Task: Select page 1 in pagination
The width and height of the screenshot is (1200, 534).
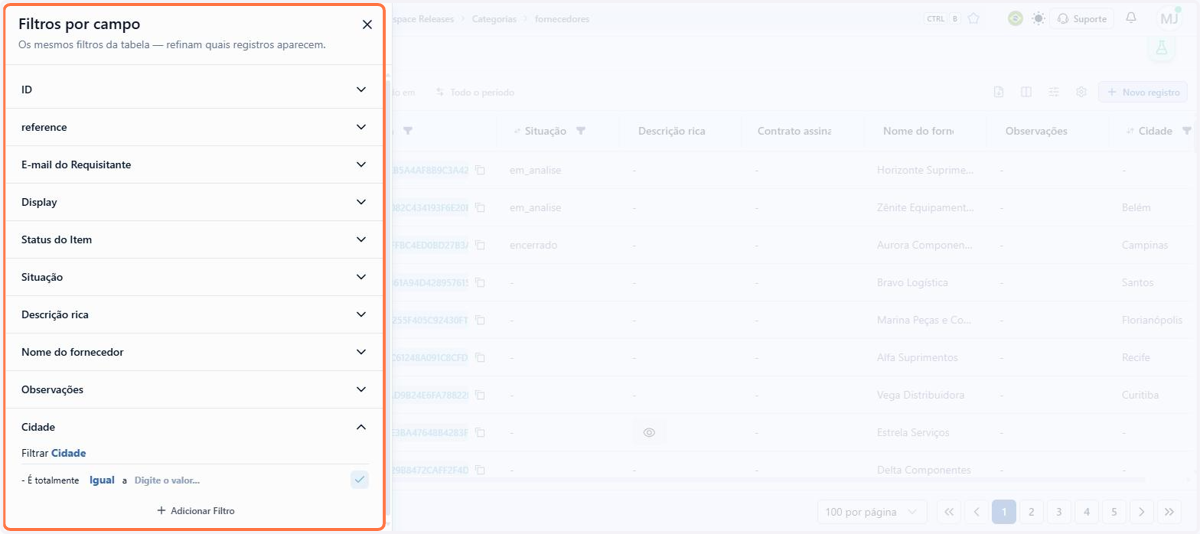Action: [1004, 512]
